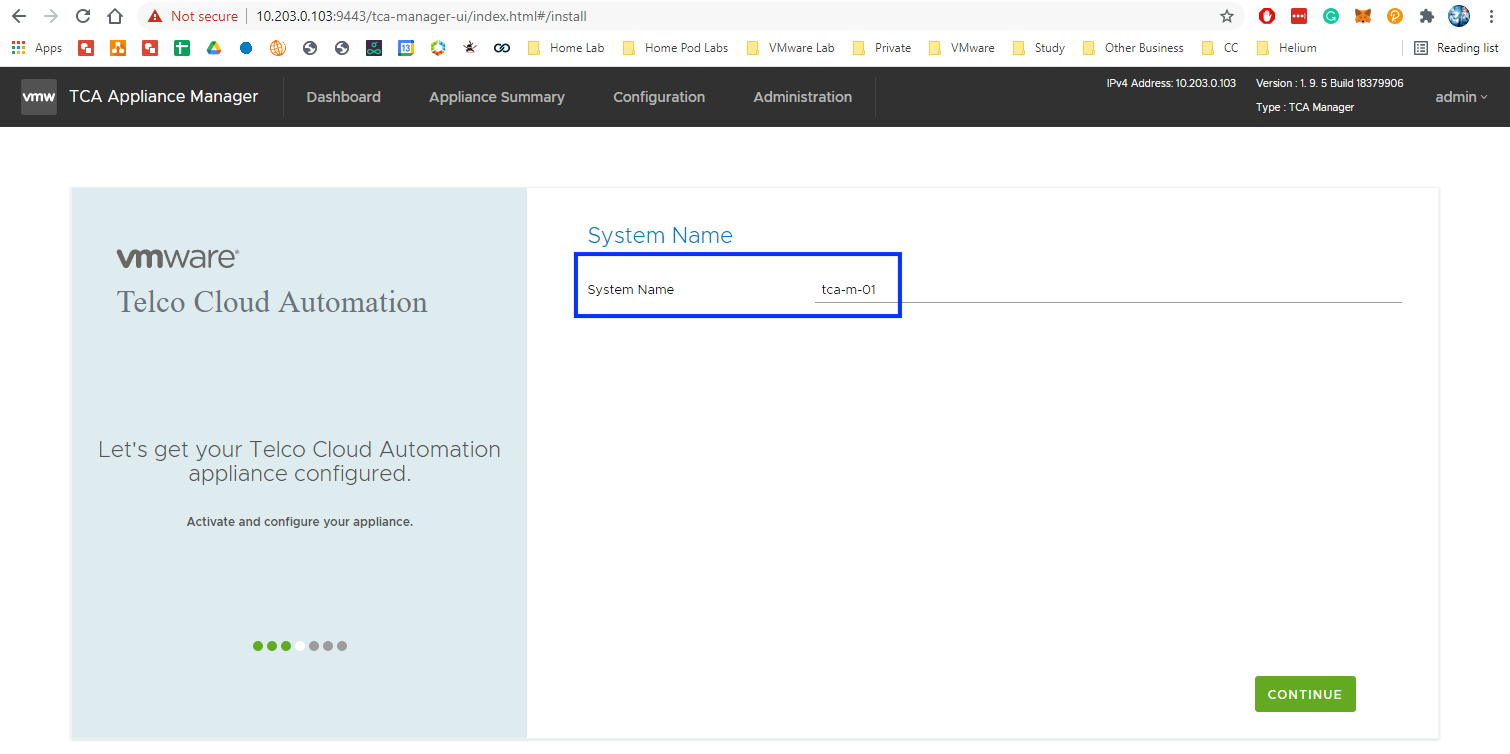Open the Dashboard menu item

(343, 97)
